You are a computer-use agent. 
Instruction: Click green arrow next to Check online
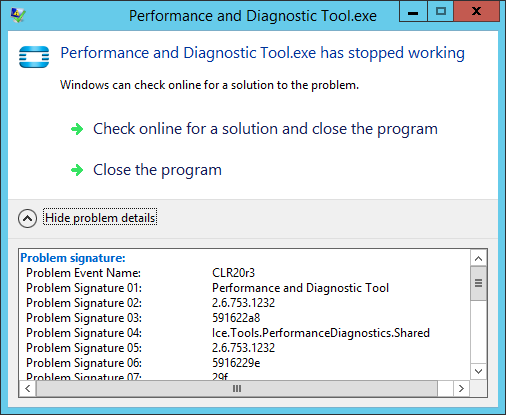pos(77,129)
